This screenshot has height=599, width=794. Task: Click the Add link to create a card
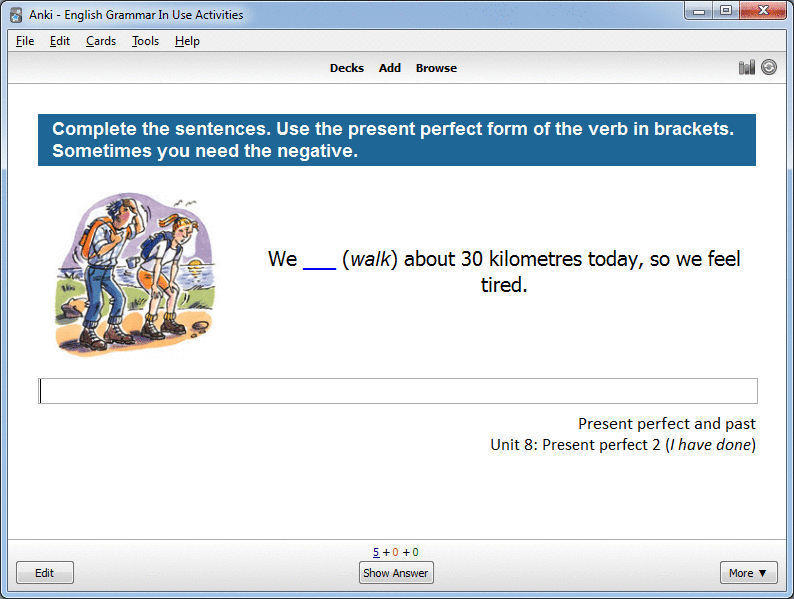[390, 68]
